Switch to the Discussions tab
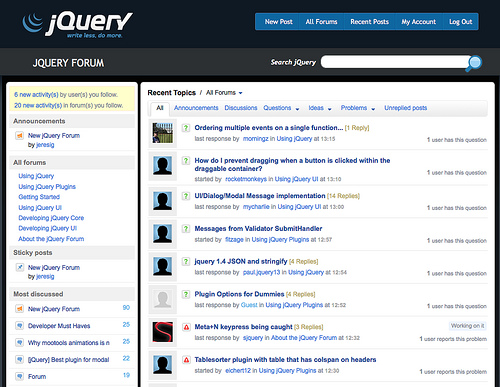The image size is (500, 387). 241,108
